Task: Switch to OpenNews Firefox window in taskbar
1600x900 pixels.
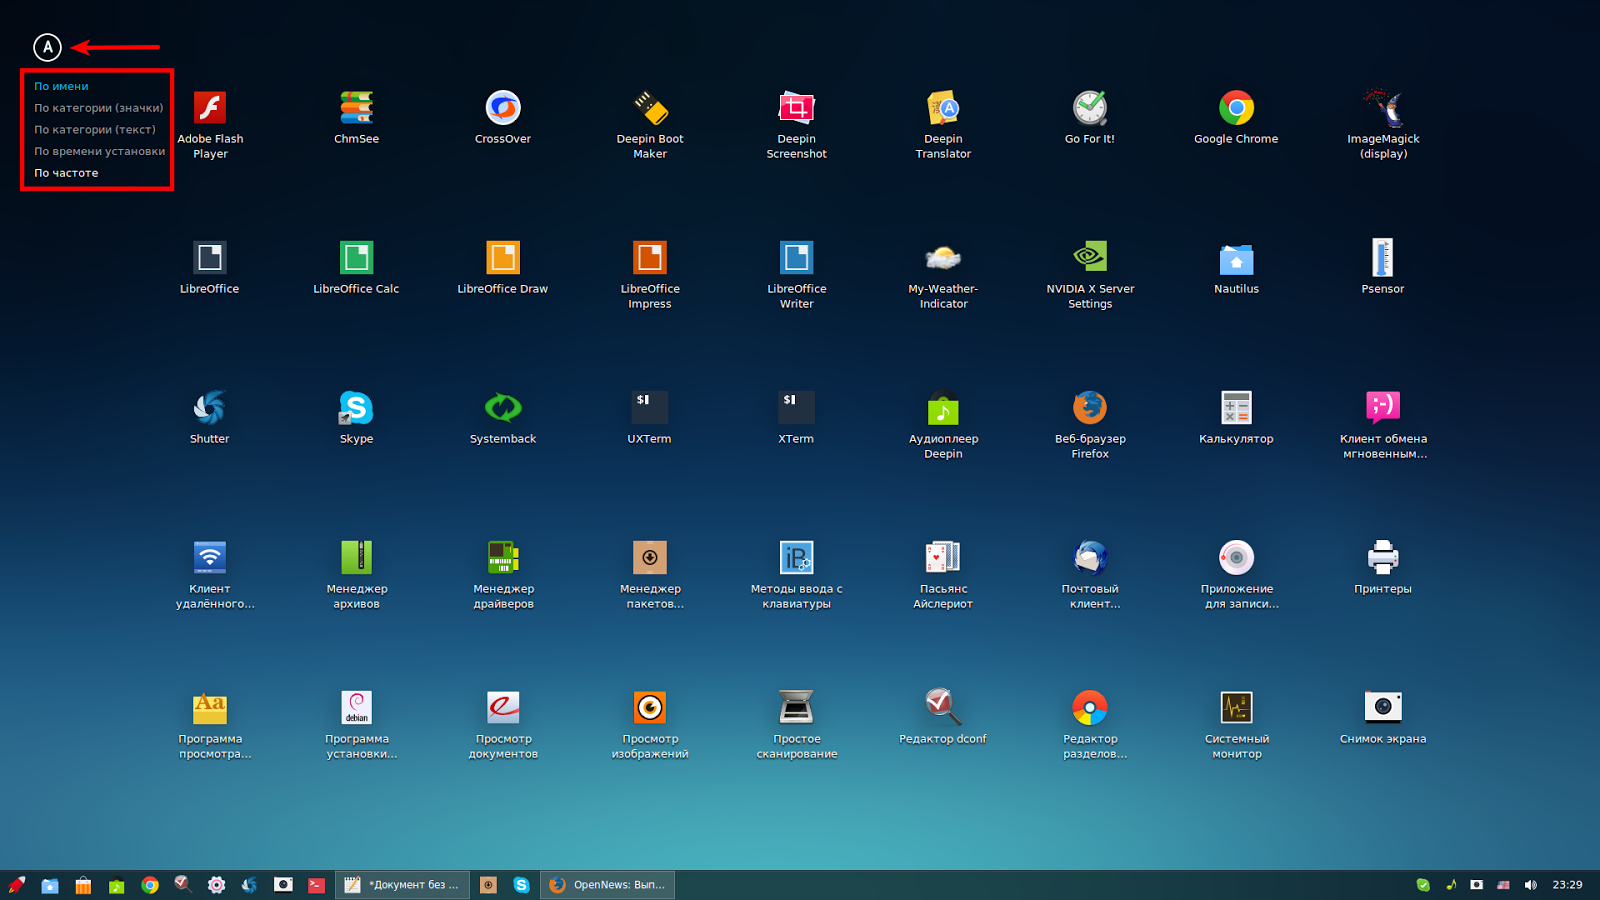Action: [608, 885]
